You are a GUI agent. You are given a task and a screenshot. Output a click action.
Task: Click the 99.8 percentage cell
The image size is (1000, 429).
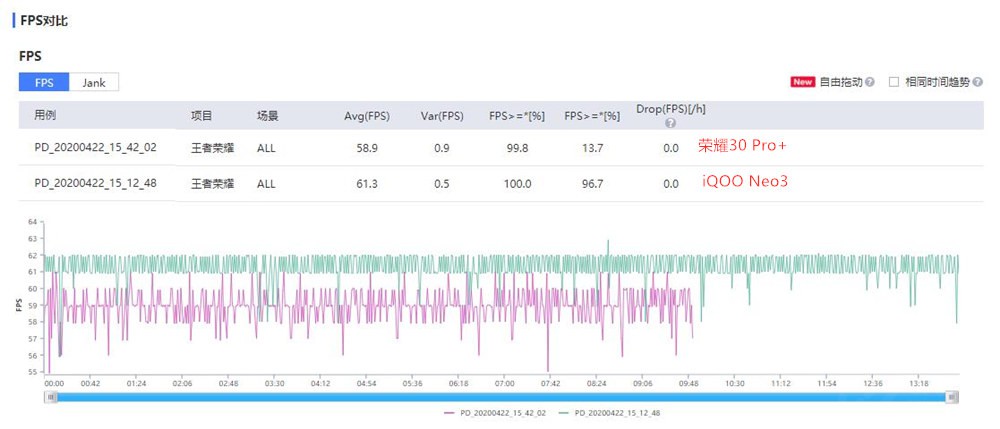pos(517,148)
